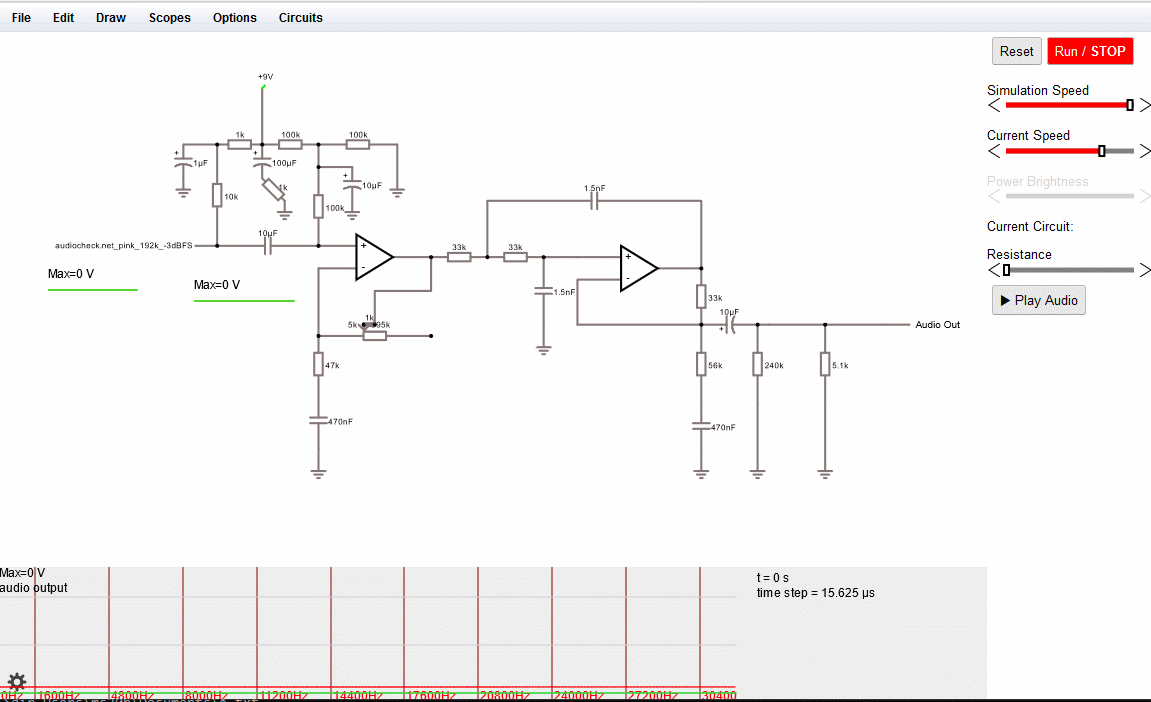Click the 14400Hz frequency marker
The image size is (1151, 702).
coord(358,695)
